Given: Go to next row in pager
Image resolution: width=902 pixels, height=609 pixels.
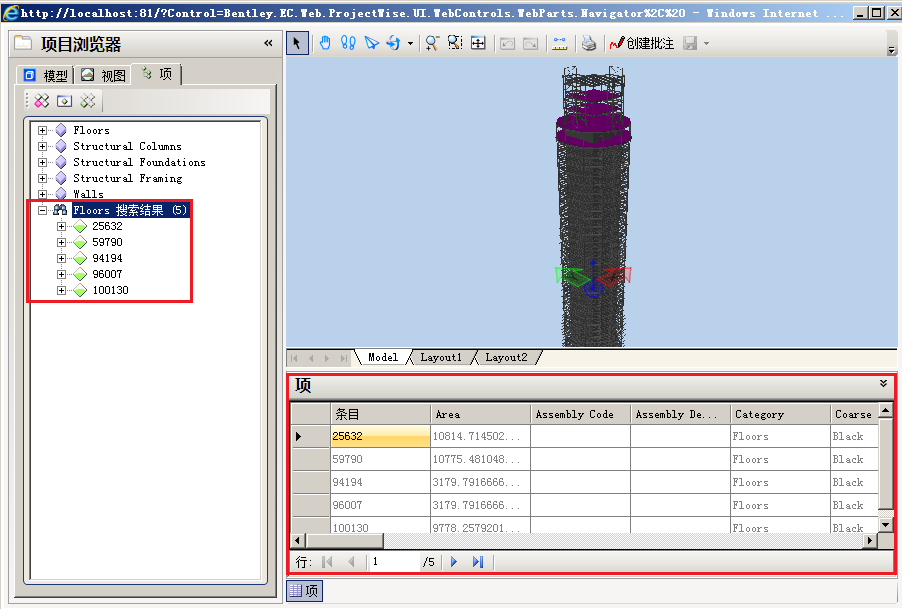Looking at the screenshot, I should (454, 562).
